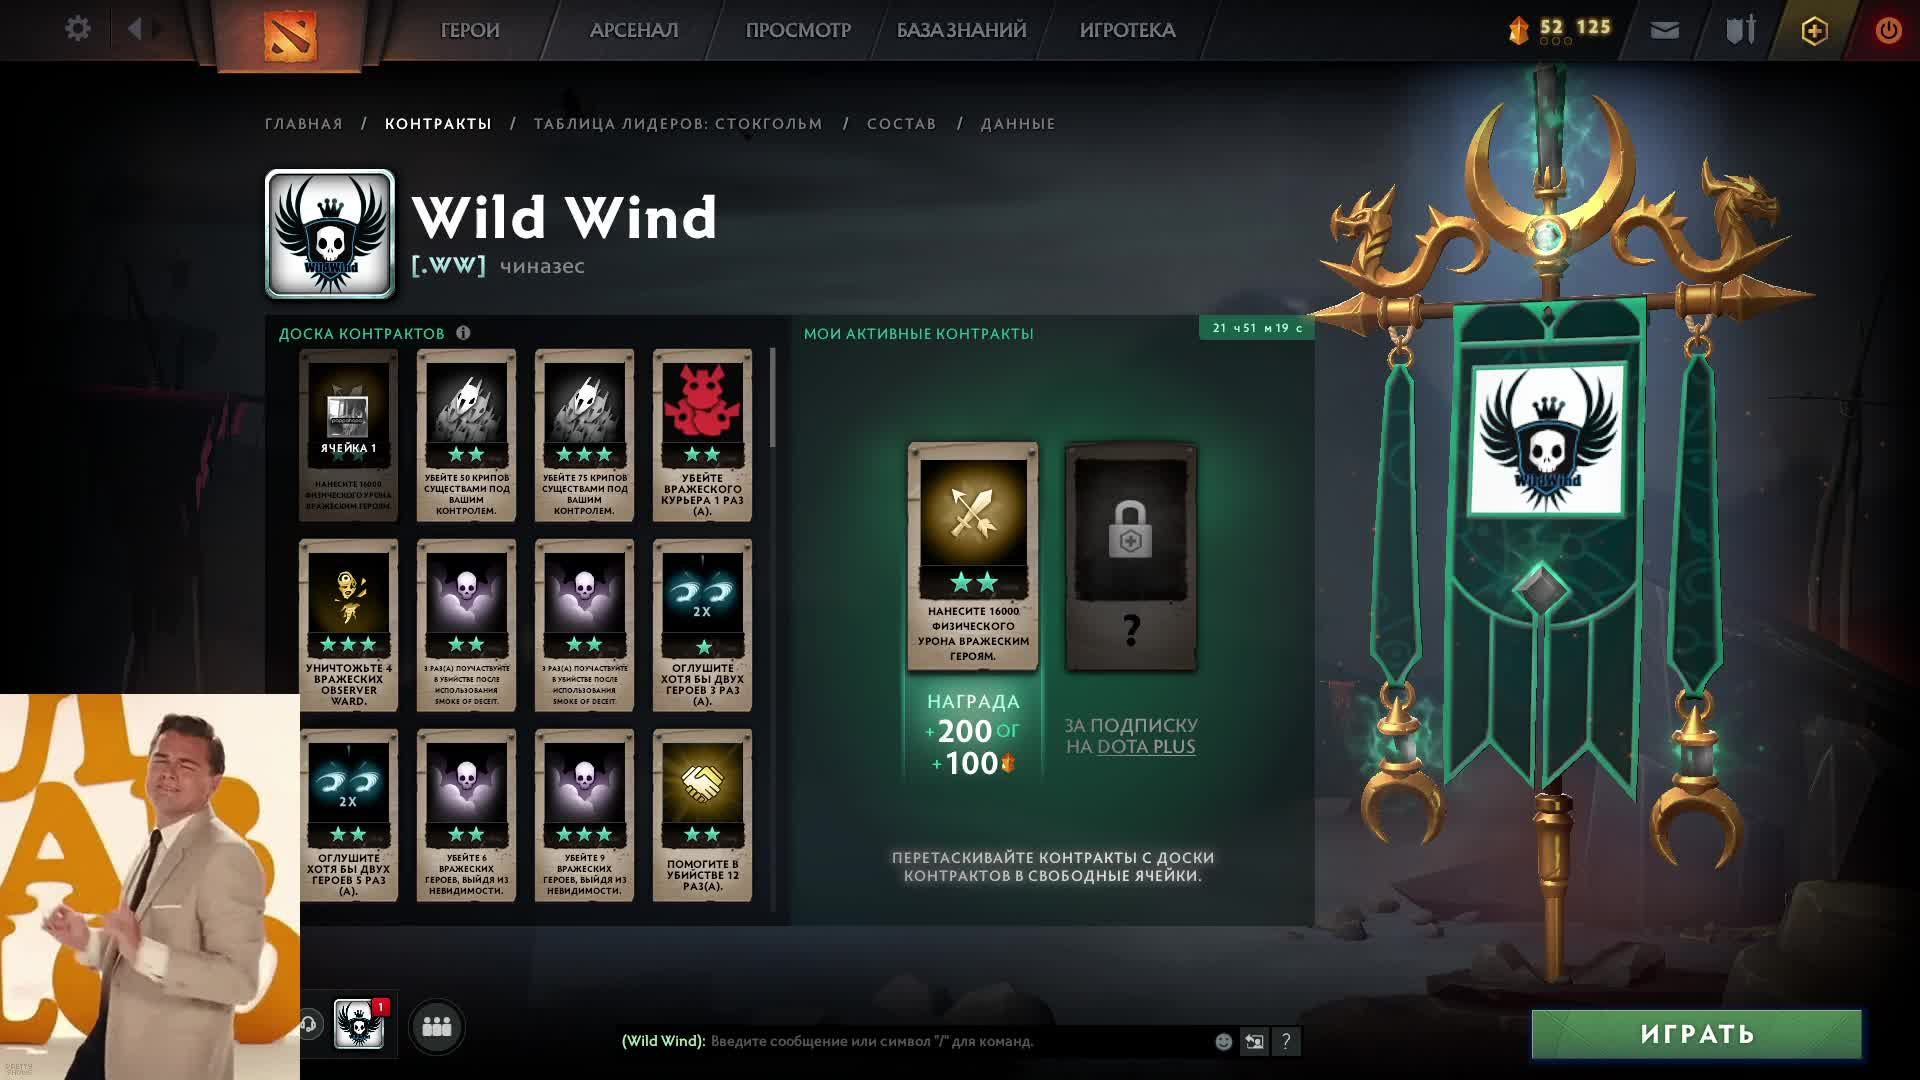Switch to ТАБЛИЦА ЛИДЕРОВ: СТОКГОЛЬМ tab

pyautogui.click(x=678, y=124)
